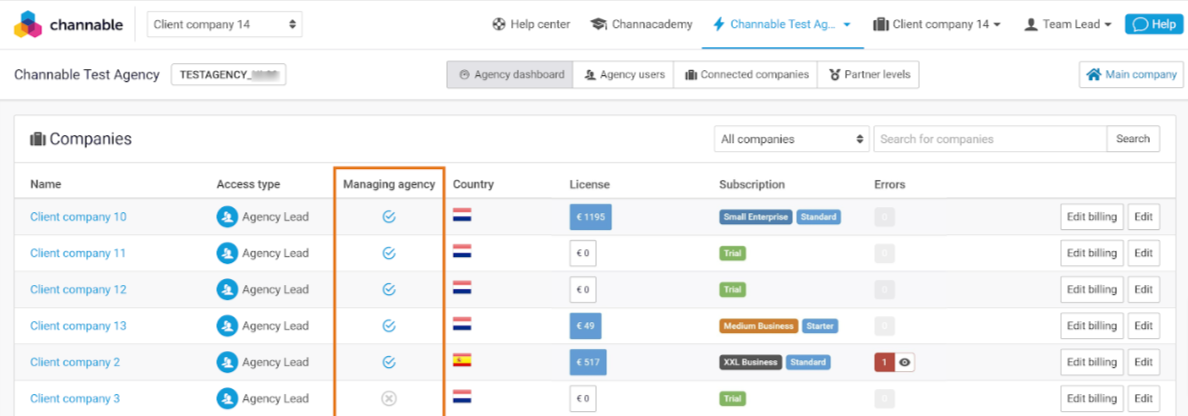Click the € 0 license of Client company 11

[x=583, y=253]
